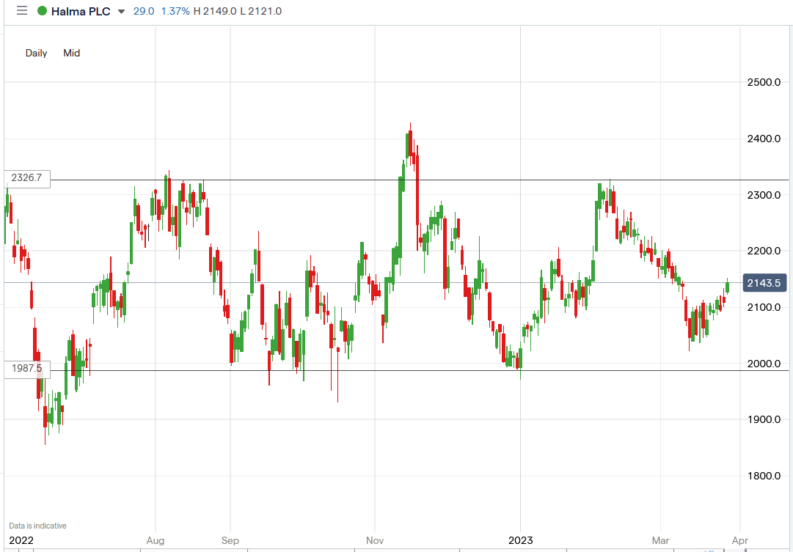Open the hamburger menu icon
Viewport: 793px width, 552px height.
point(22,11)
